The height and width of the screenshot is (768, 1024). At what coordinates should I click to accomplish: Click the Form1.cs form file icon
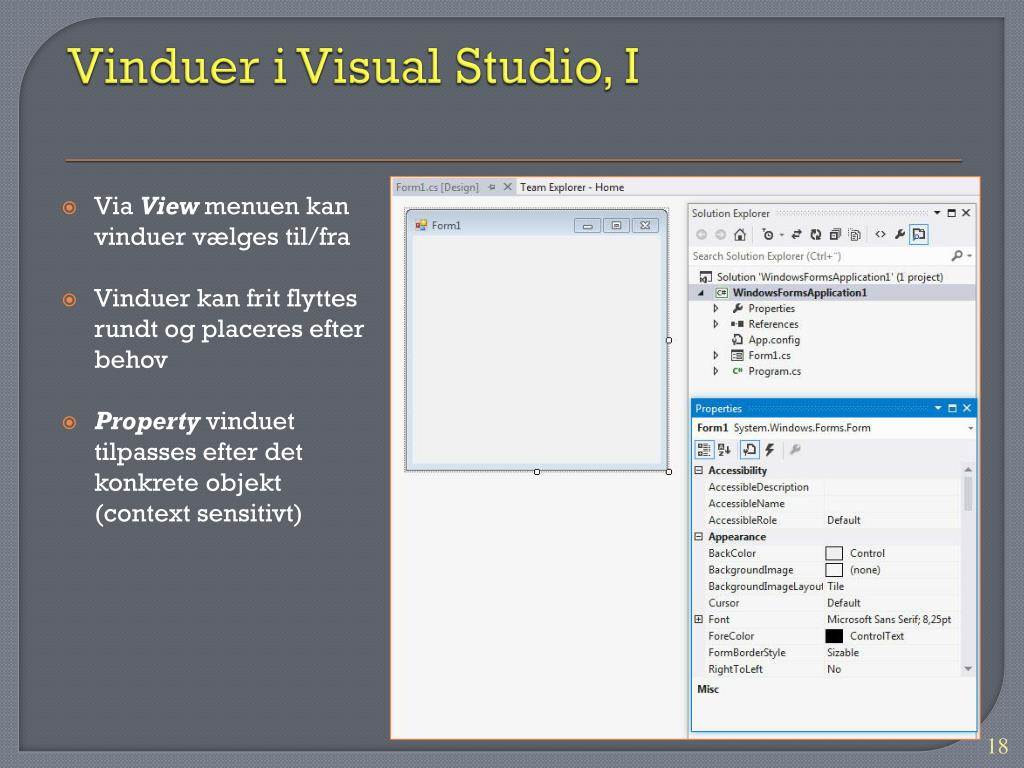737,355
